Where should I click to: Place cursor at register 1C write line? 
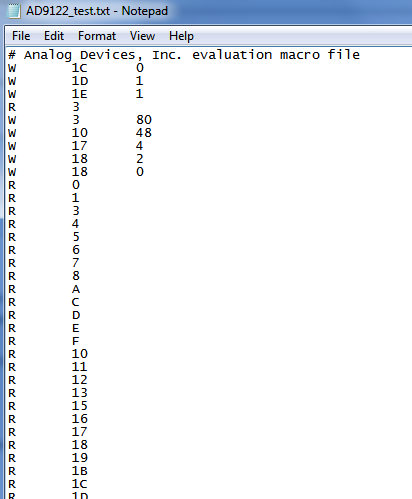pos(76,68)
